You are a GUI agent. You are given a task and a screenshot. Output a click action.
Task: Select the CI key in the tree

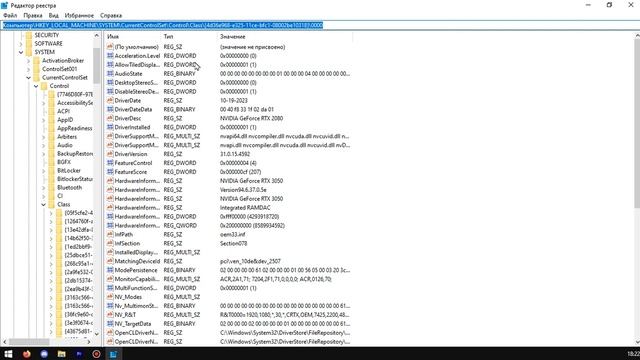[60, 196]
